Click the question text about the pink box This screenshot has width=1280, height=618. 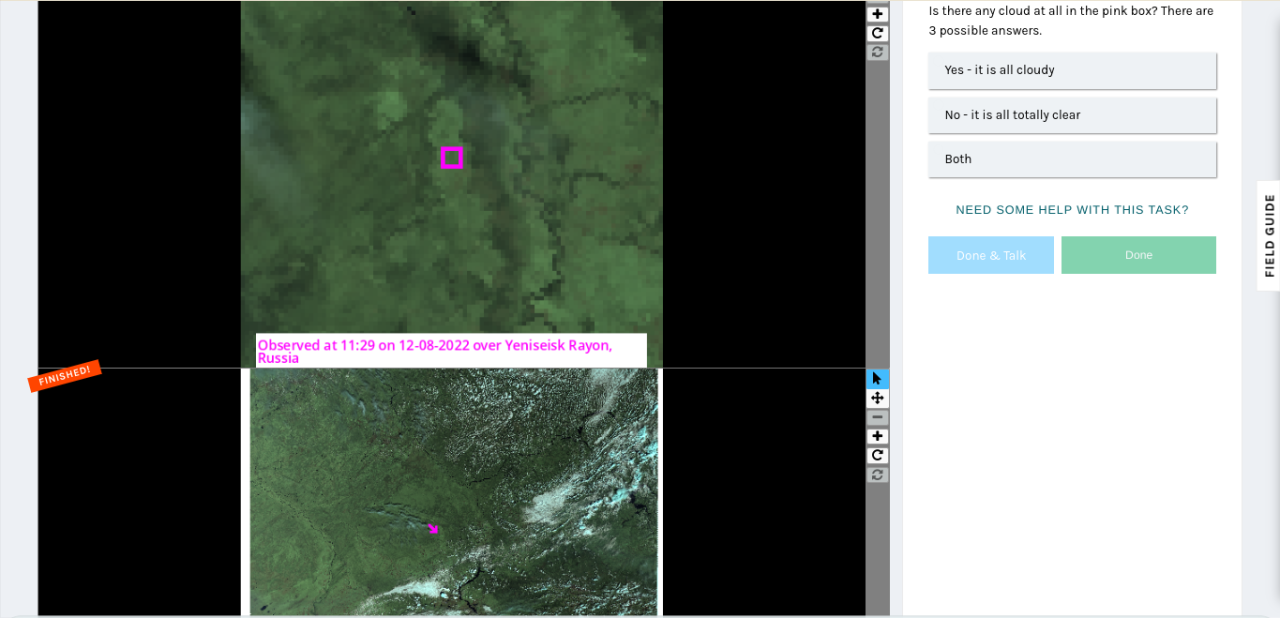tap(1071, 21)
